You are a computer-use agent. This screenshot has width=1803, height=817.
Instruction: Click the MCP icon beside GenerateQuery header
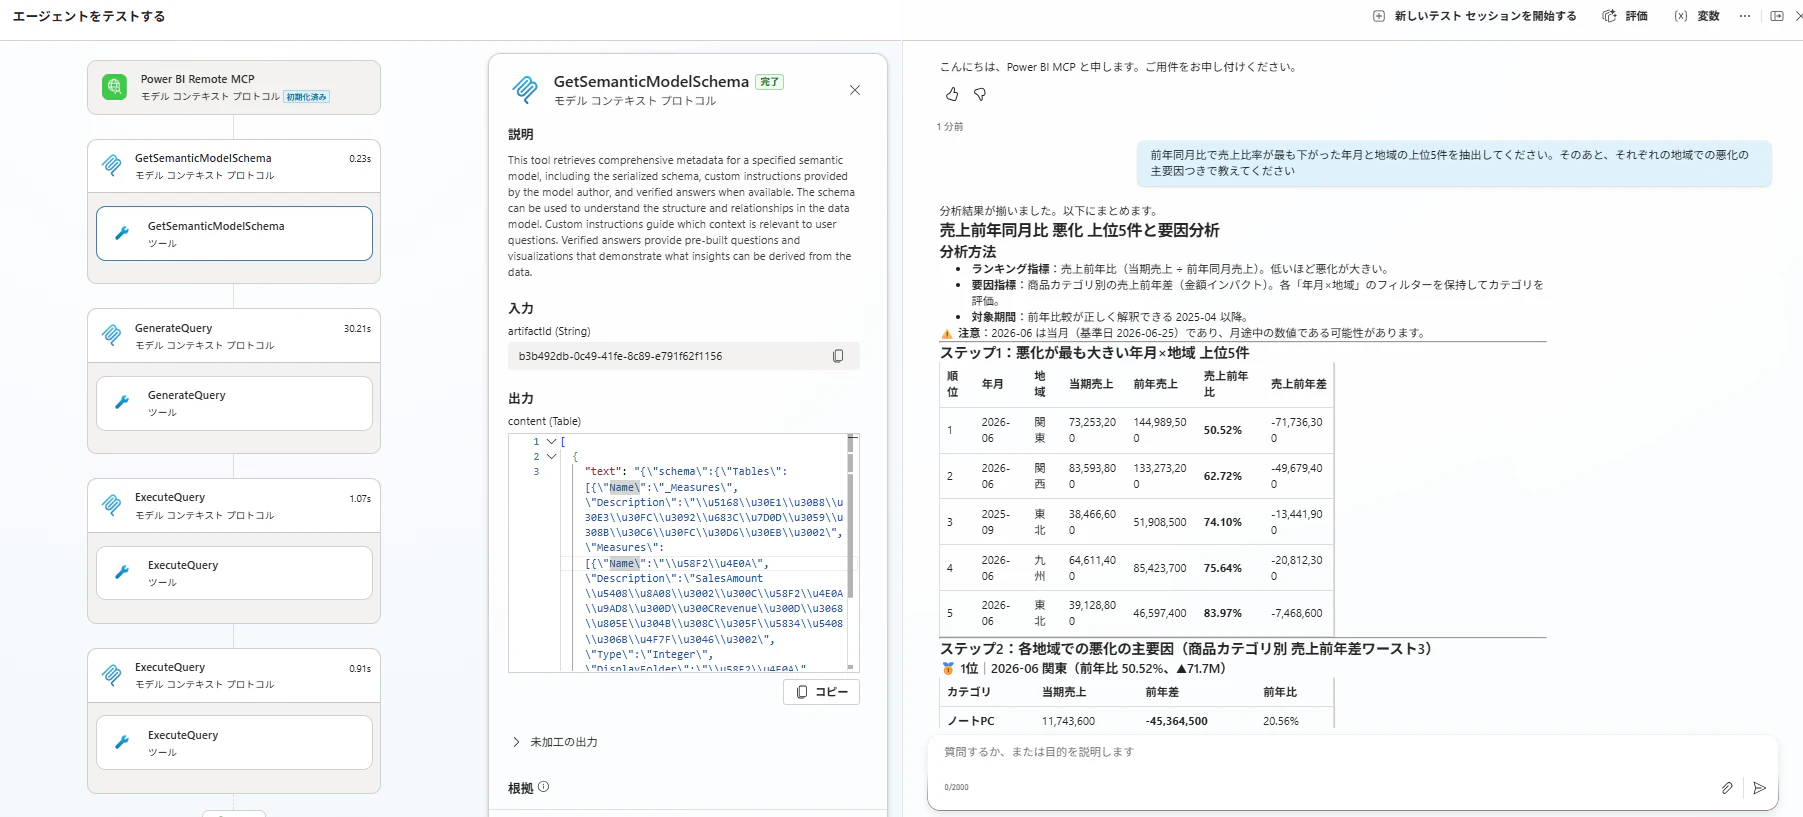pos(112,335)
